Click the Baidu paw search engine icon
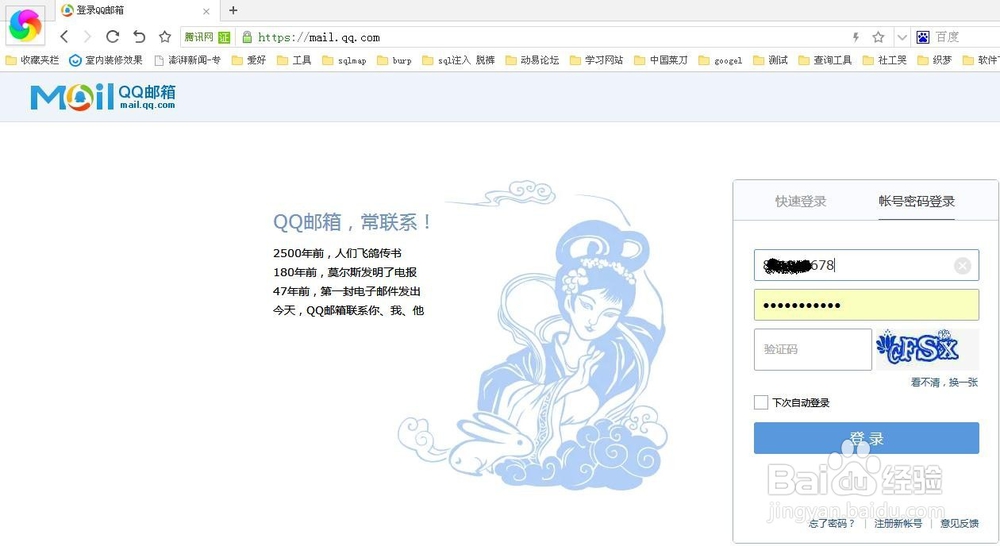 click(x=923, y=37)
